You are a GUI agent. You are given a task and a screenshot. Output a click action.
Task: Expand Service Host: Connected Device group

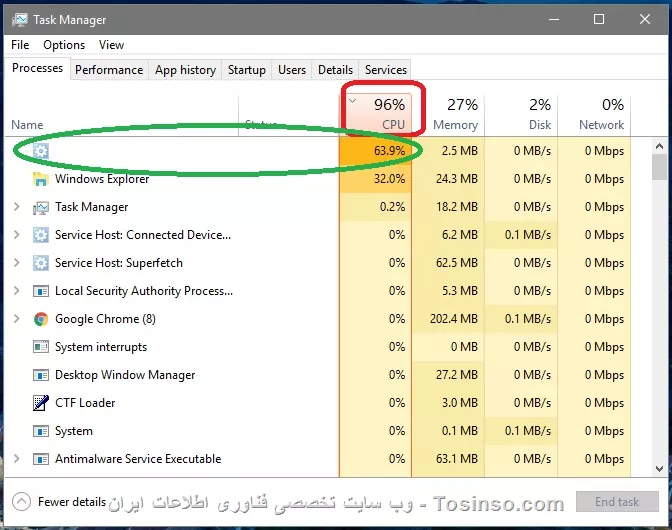coord(16,235)
